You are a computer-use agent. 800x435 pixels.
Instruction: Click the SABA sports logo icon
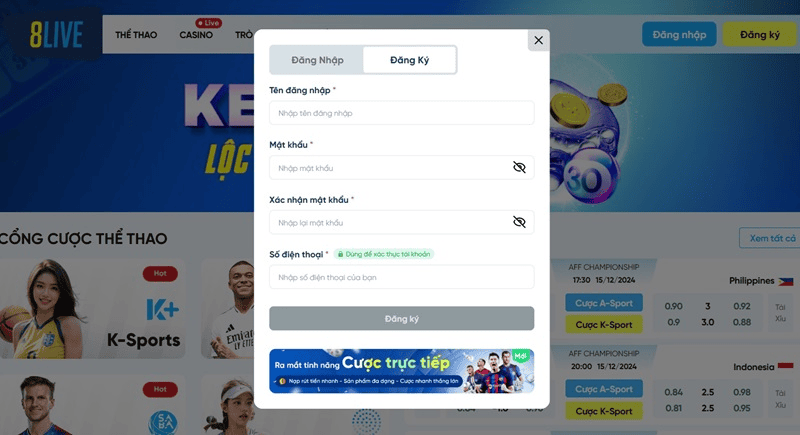click(163, 423)
